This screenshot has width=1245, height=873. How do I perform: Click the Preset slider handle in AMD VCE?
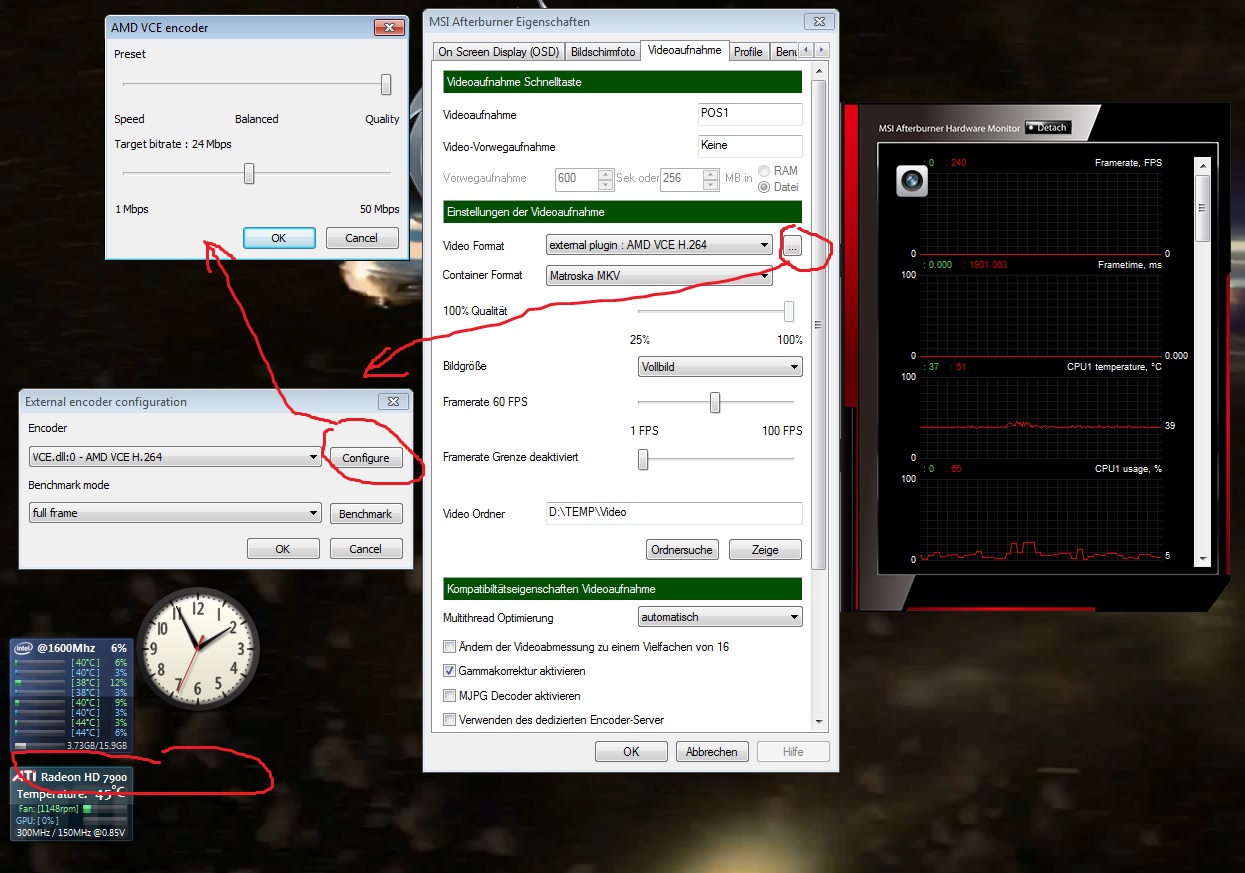pyautogui.click(x=386, y=85)
